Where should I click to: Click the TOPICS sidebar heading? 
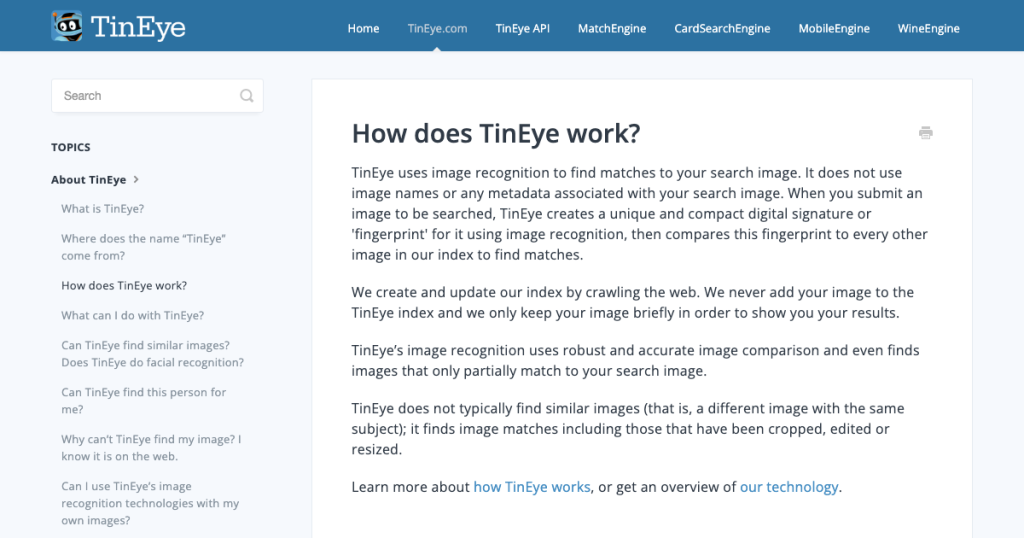tap(71, 148)
